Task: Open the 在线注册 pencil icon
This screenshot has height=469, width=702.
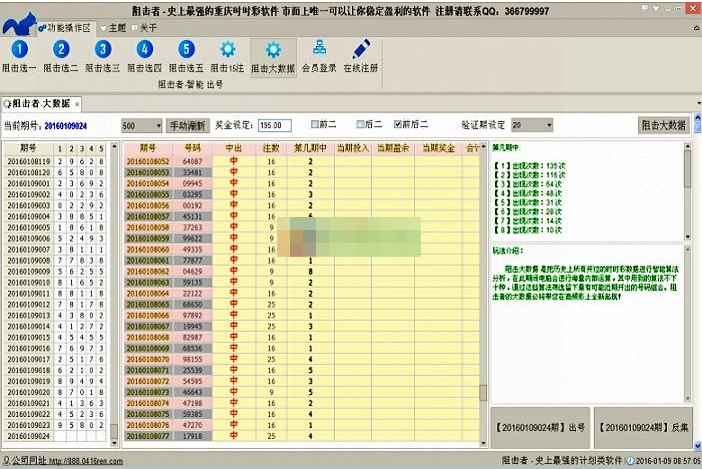Action: click(x=361, y=50)
